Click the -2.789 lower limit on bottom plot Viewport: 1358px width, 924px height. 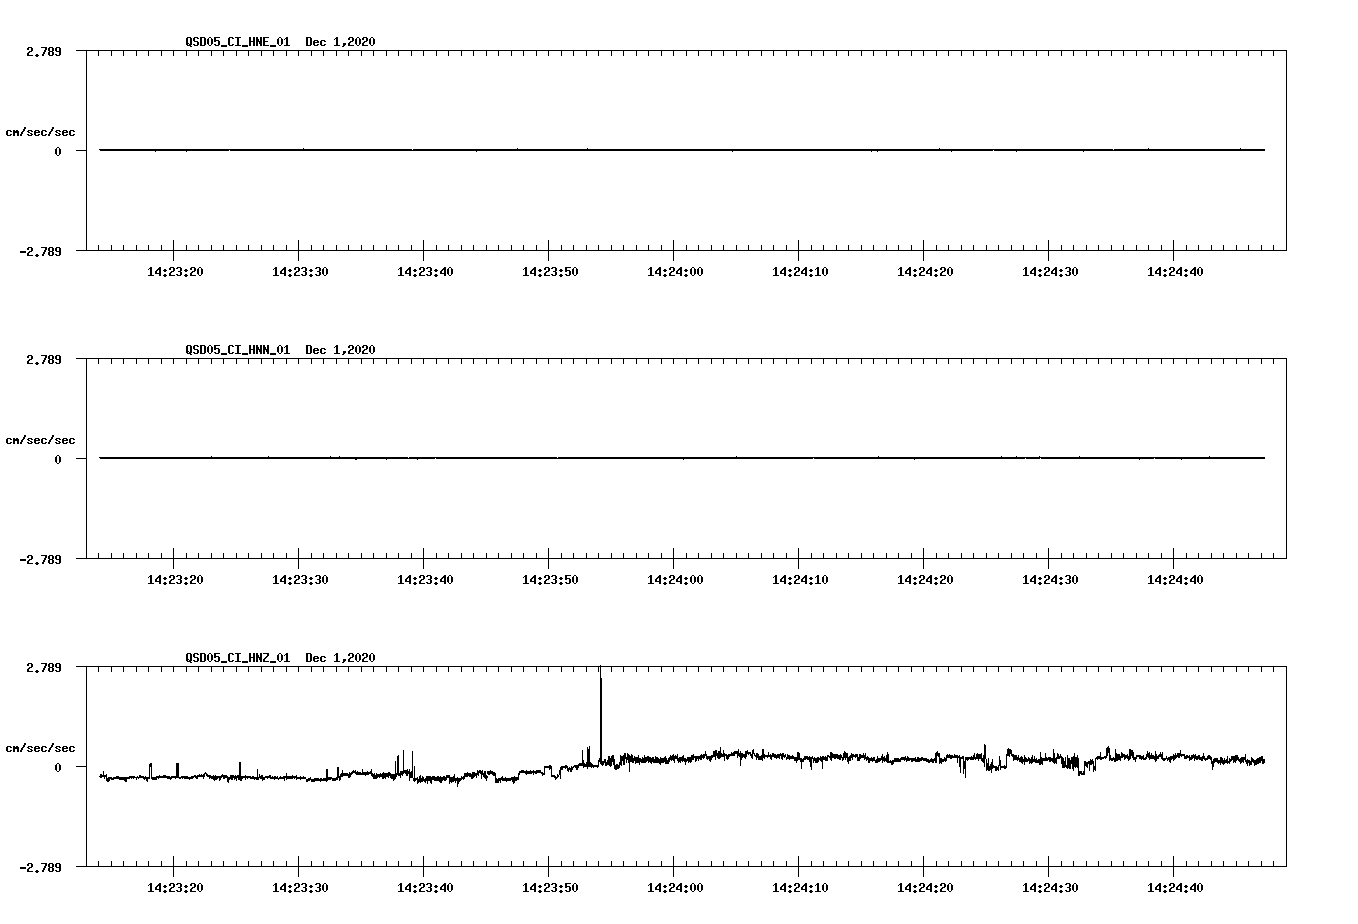coord(40,868)
